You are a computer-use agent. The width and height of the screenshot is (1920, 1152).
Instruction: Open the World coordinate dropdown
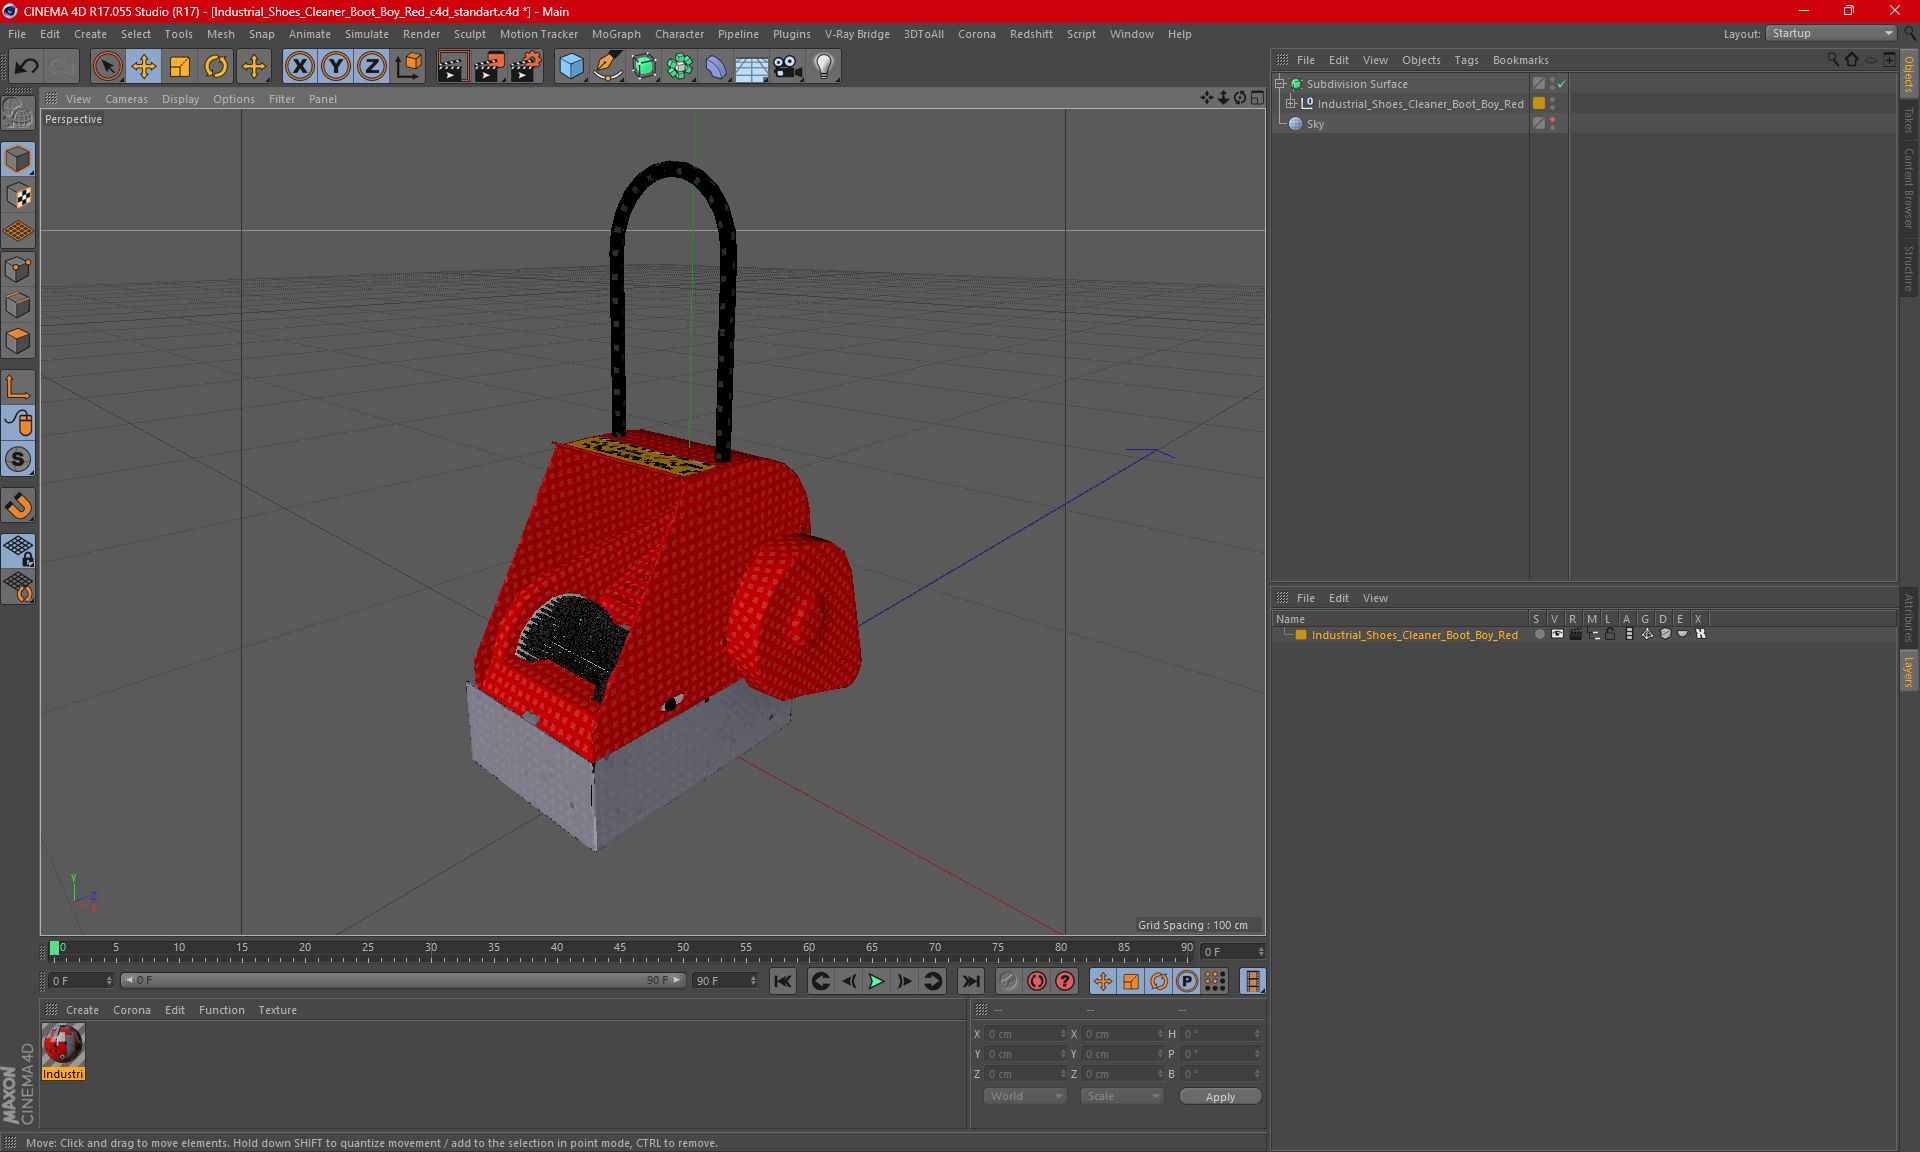click(1025, 1096)
